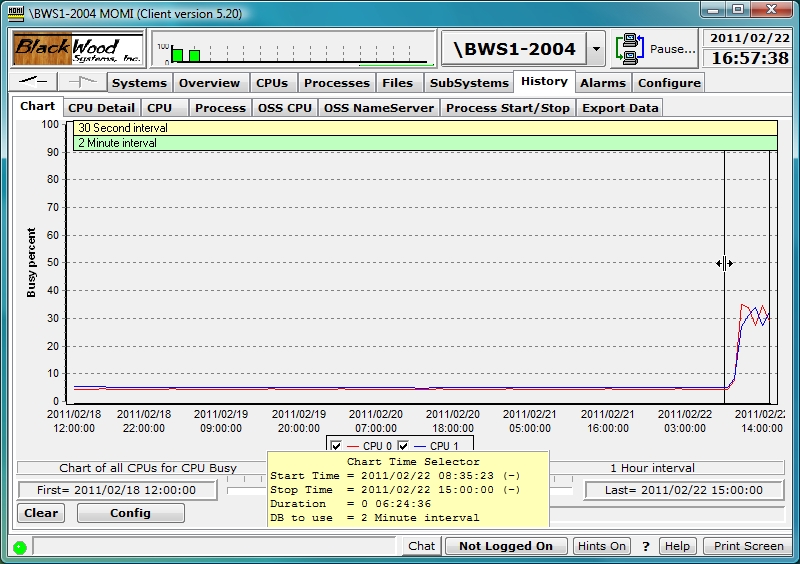
Task: Minimize the MOMI window
Action: point(714,10)
